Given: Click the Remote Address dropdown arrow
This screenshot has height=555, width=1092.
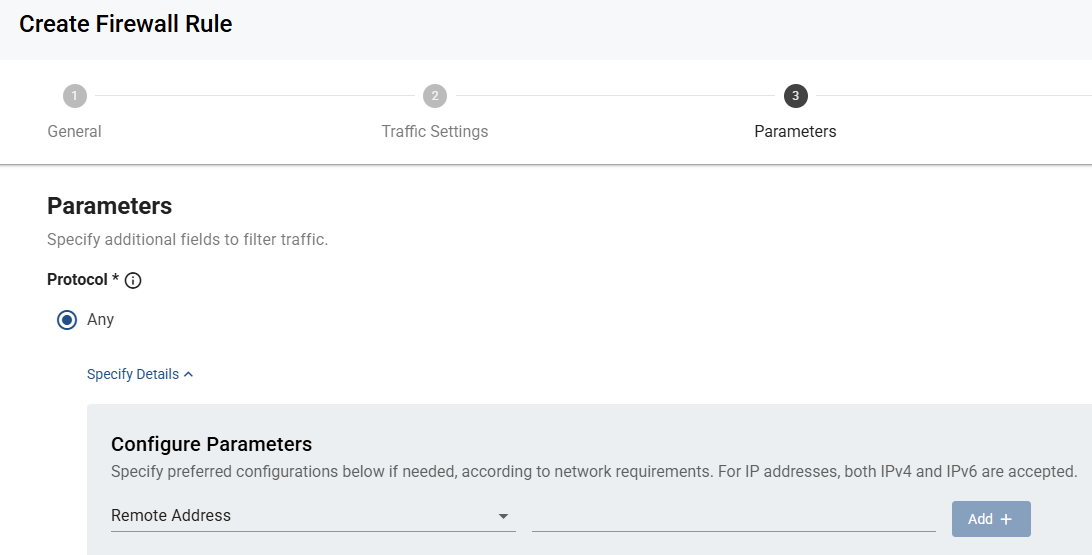Looking at the screenshot, I should tap(503, 517).
